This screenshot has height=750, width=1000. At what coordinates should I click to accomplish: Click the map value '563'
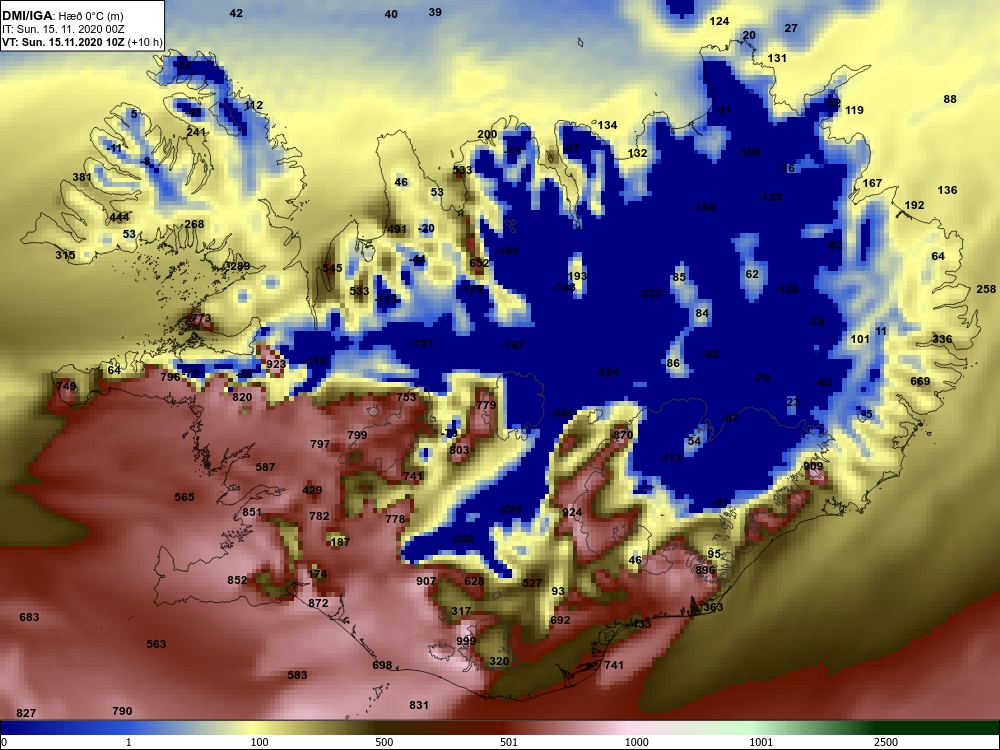tap(156, 645)
